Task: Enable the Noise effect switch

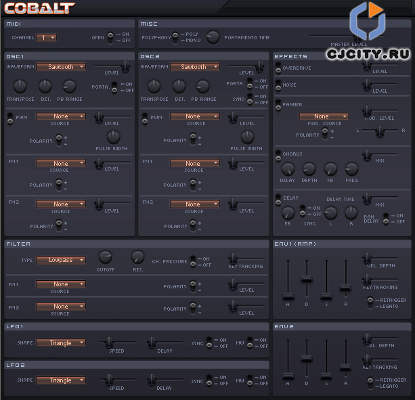Action: pyautogui.click(x=278, y=85)
